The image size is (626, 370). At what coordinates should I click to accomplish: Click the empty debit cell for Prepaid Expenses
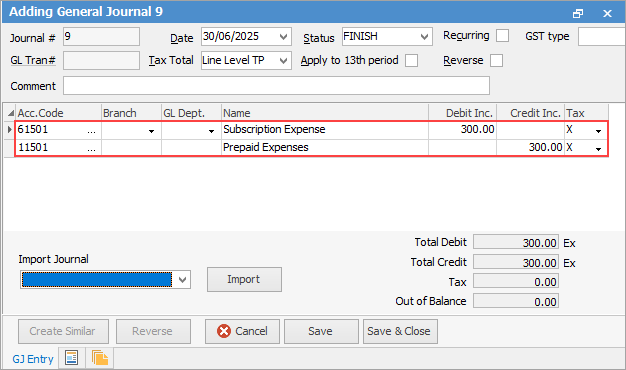coord(462,148)
